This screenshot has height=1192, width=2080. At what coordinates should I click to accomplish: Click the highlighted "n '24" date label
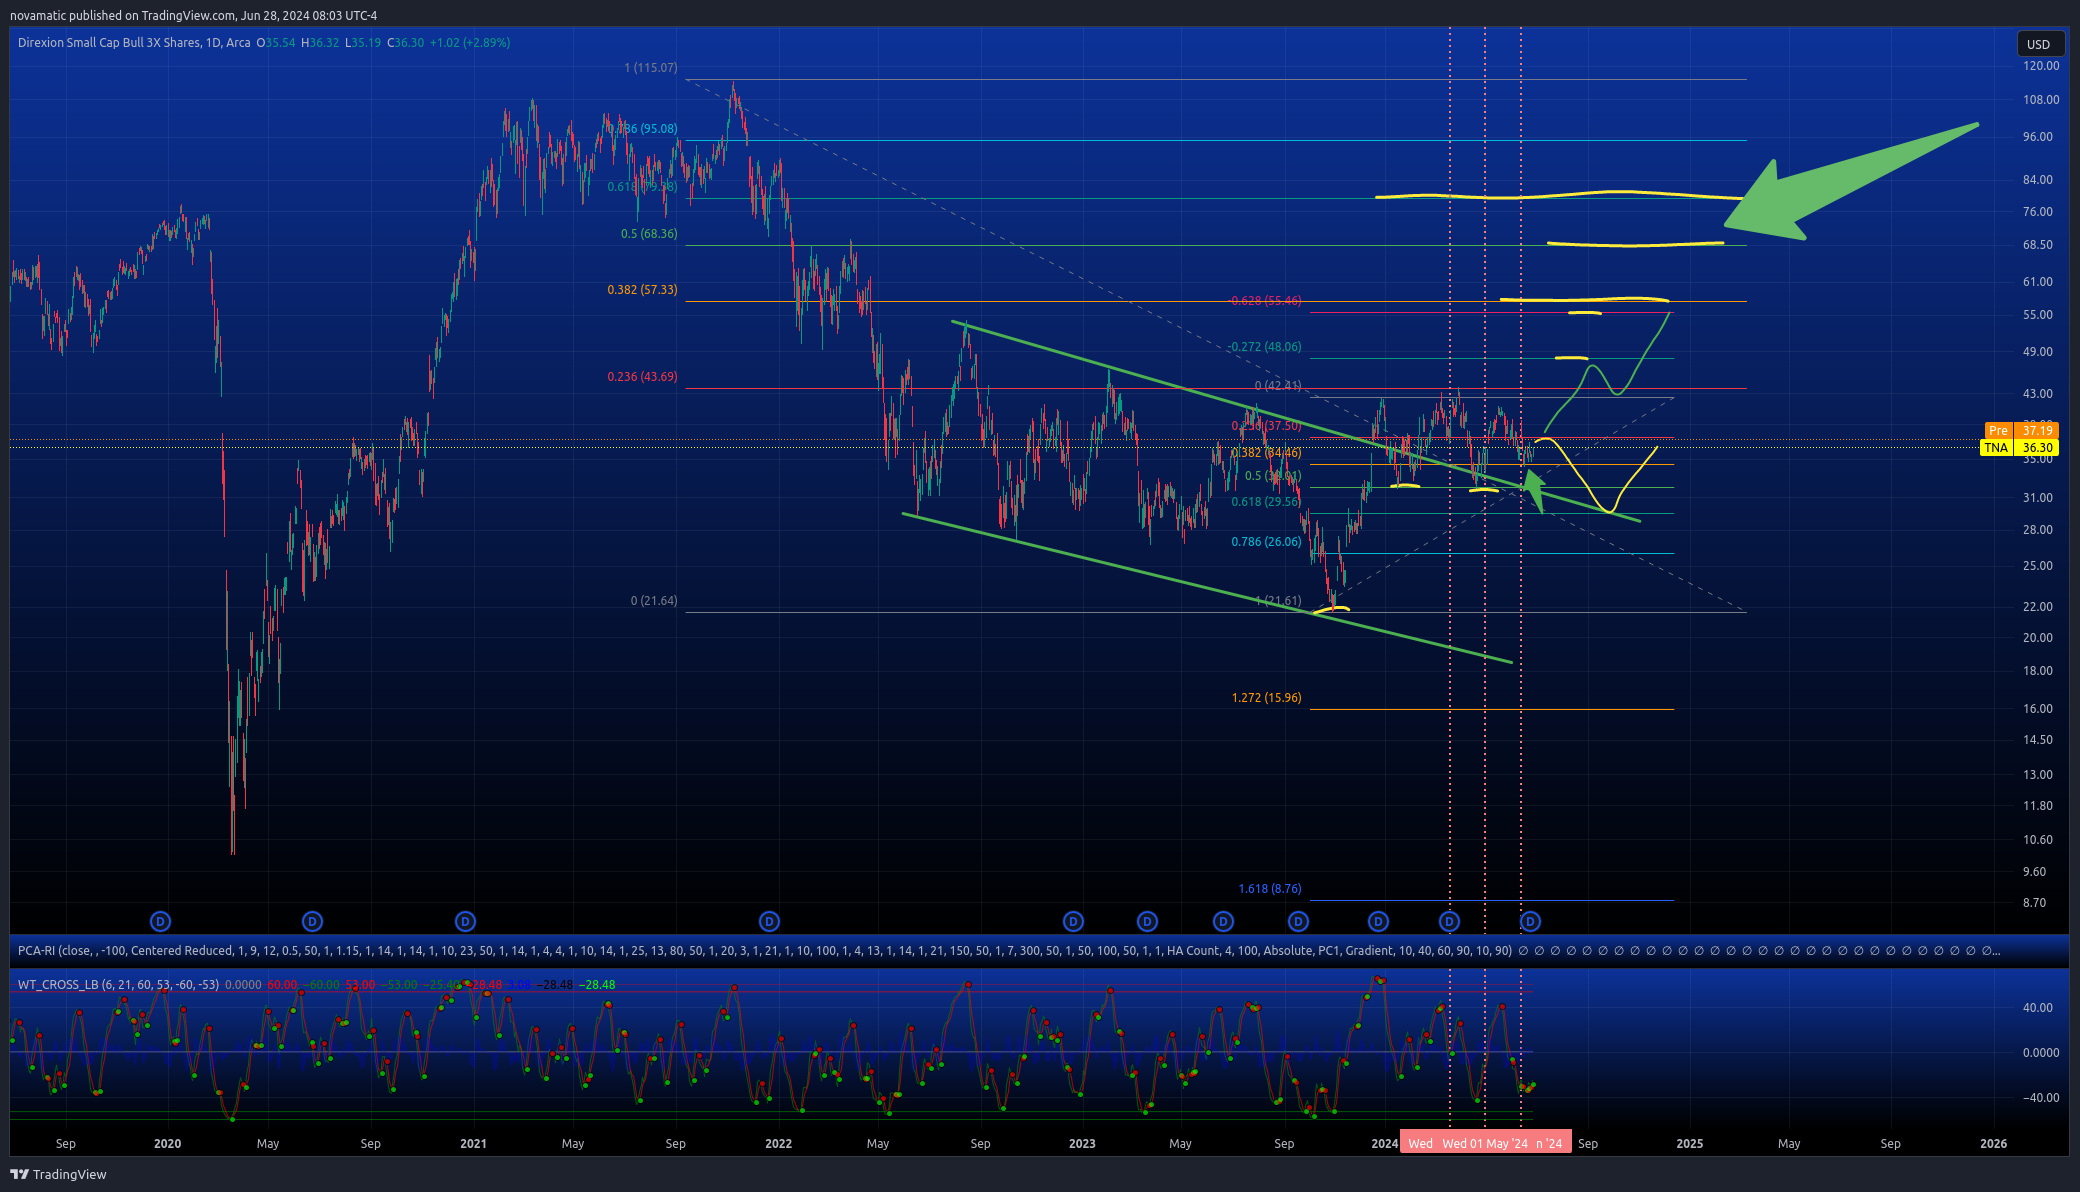coord(1549,1143)
